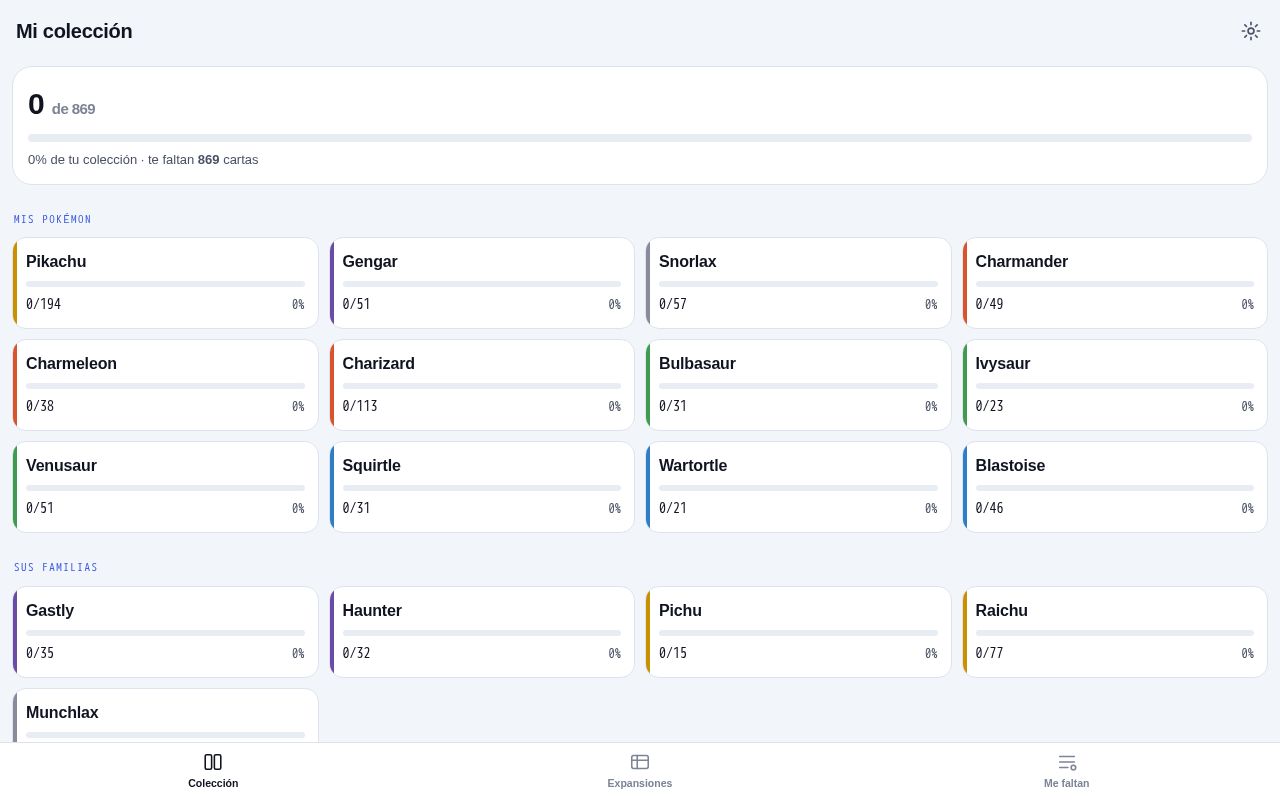Click the Expansiones tab icon
Viewport: 1280px width, 800px height.
click(640, 762)
